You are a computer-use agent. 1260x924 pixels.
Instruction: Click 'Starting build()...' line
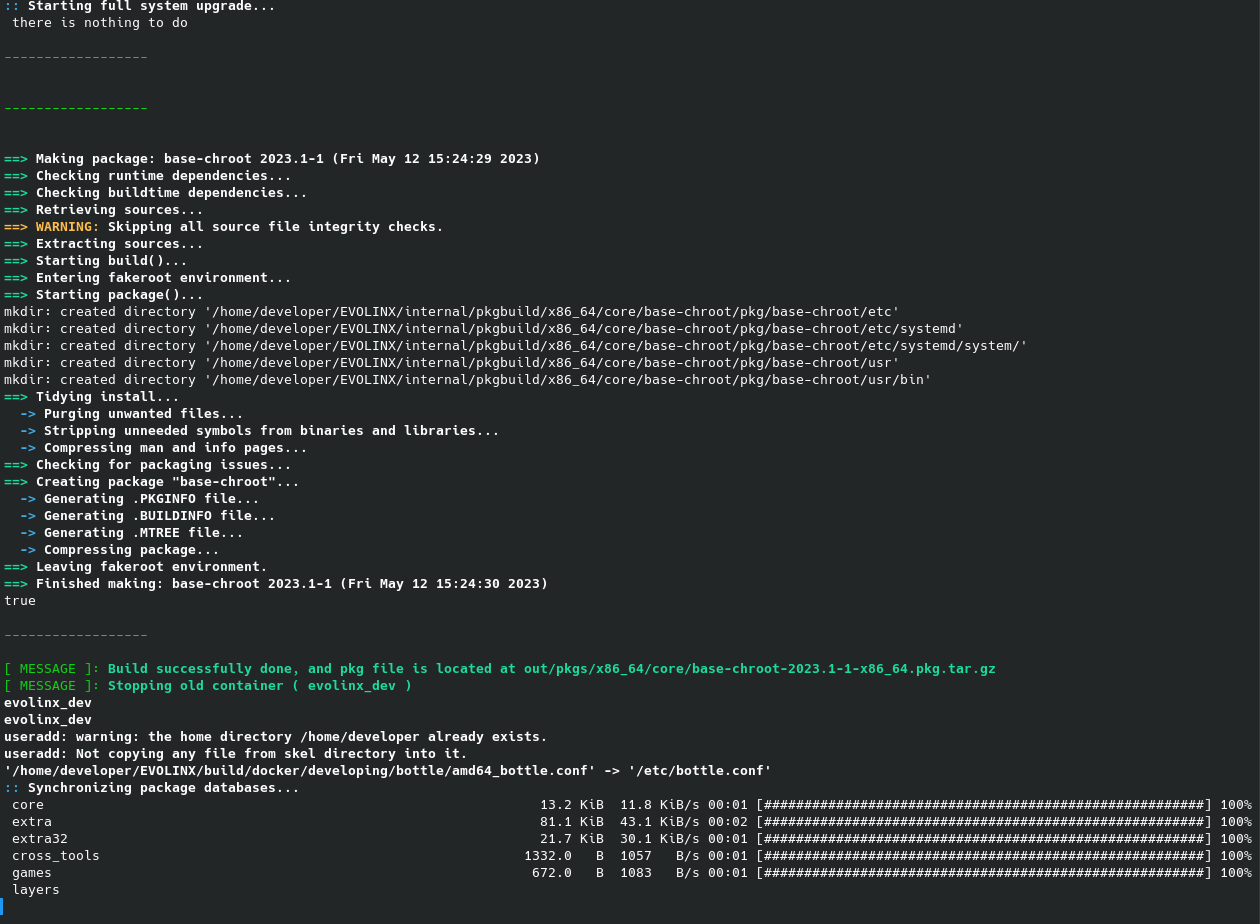pyautogui.click(x=96, y=260)
